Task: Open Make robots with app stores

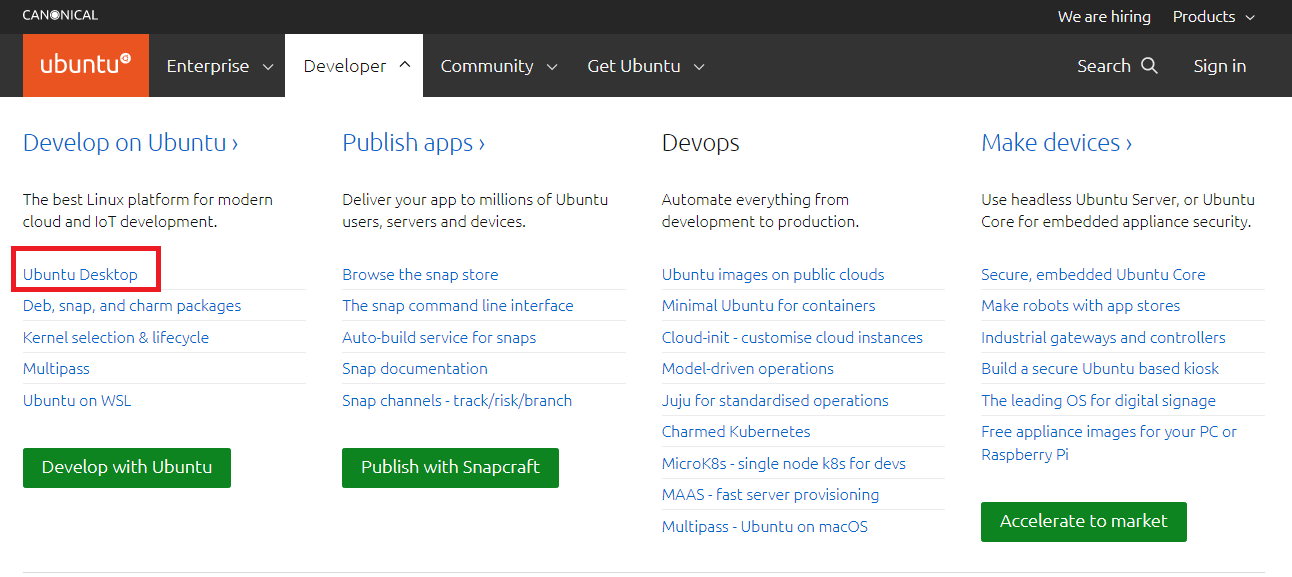Action: tap(1081, 305)
